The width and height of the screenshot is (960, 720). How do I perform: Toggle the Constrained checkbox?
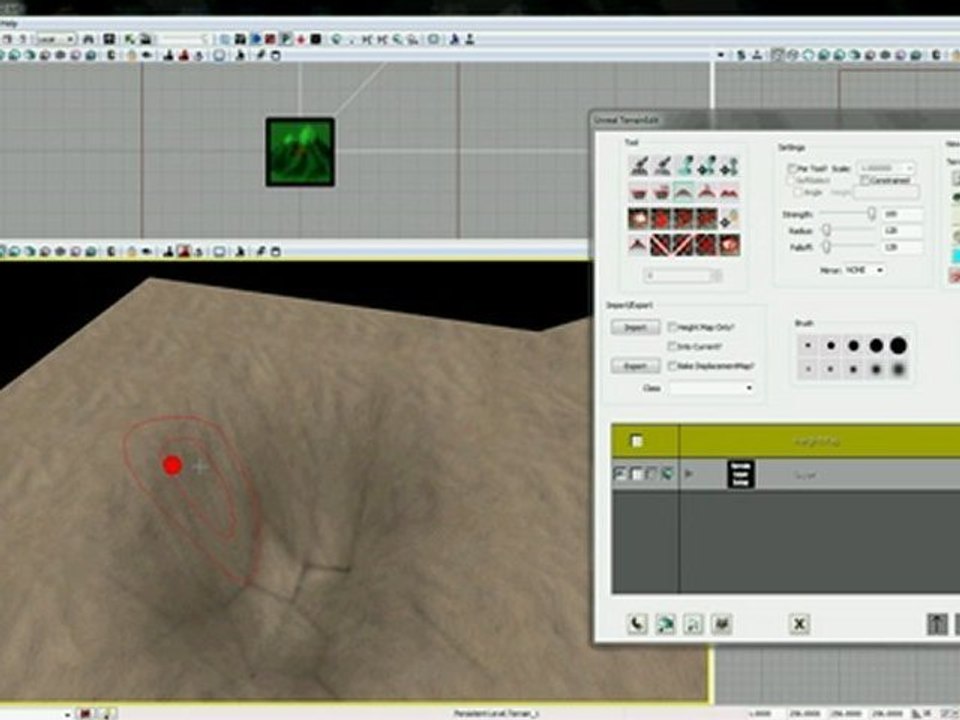point(865,180)
